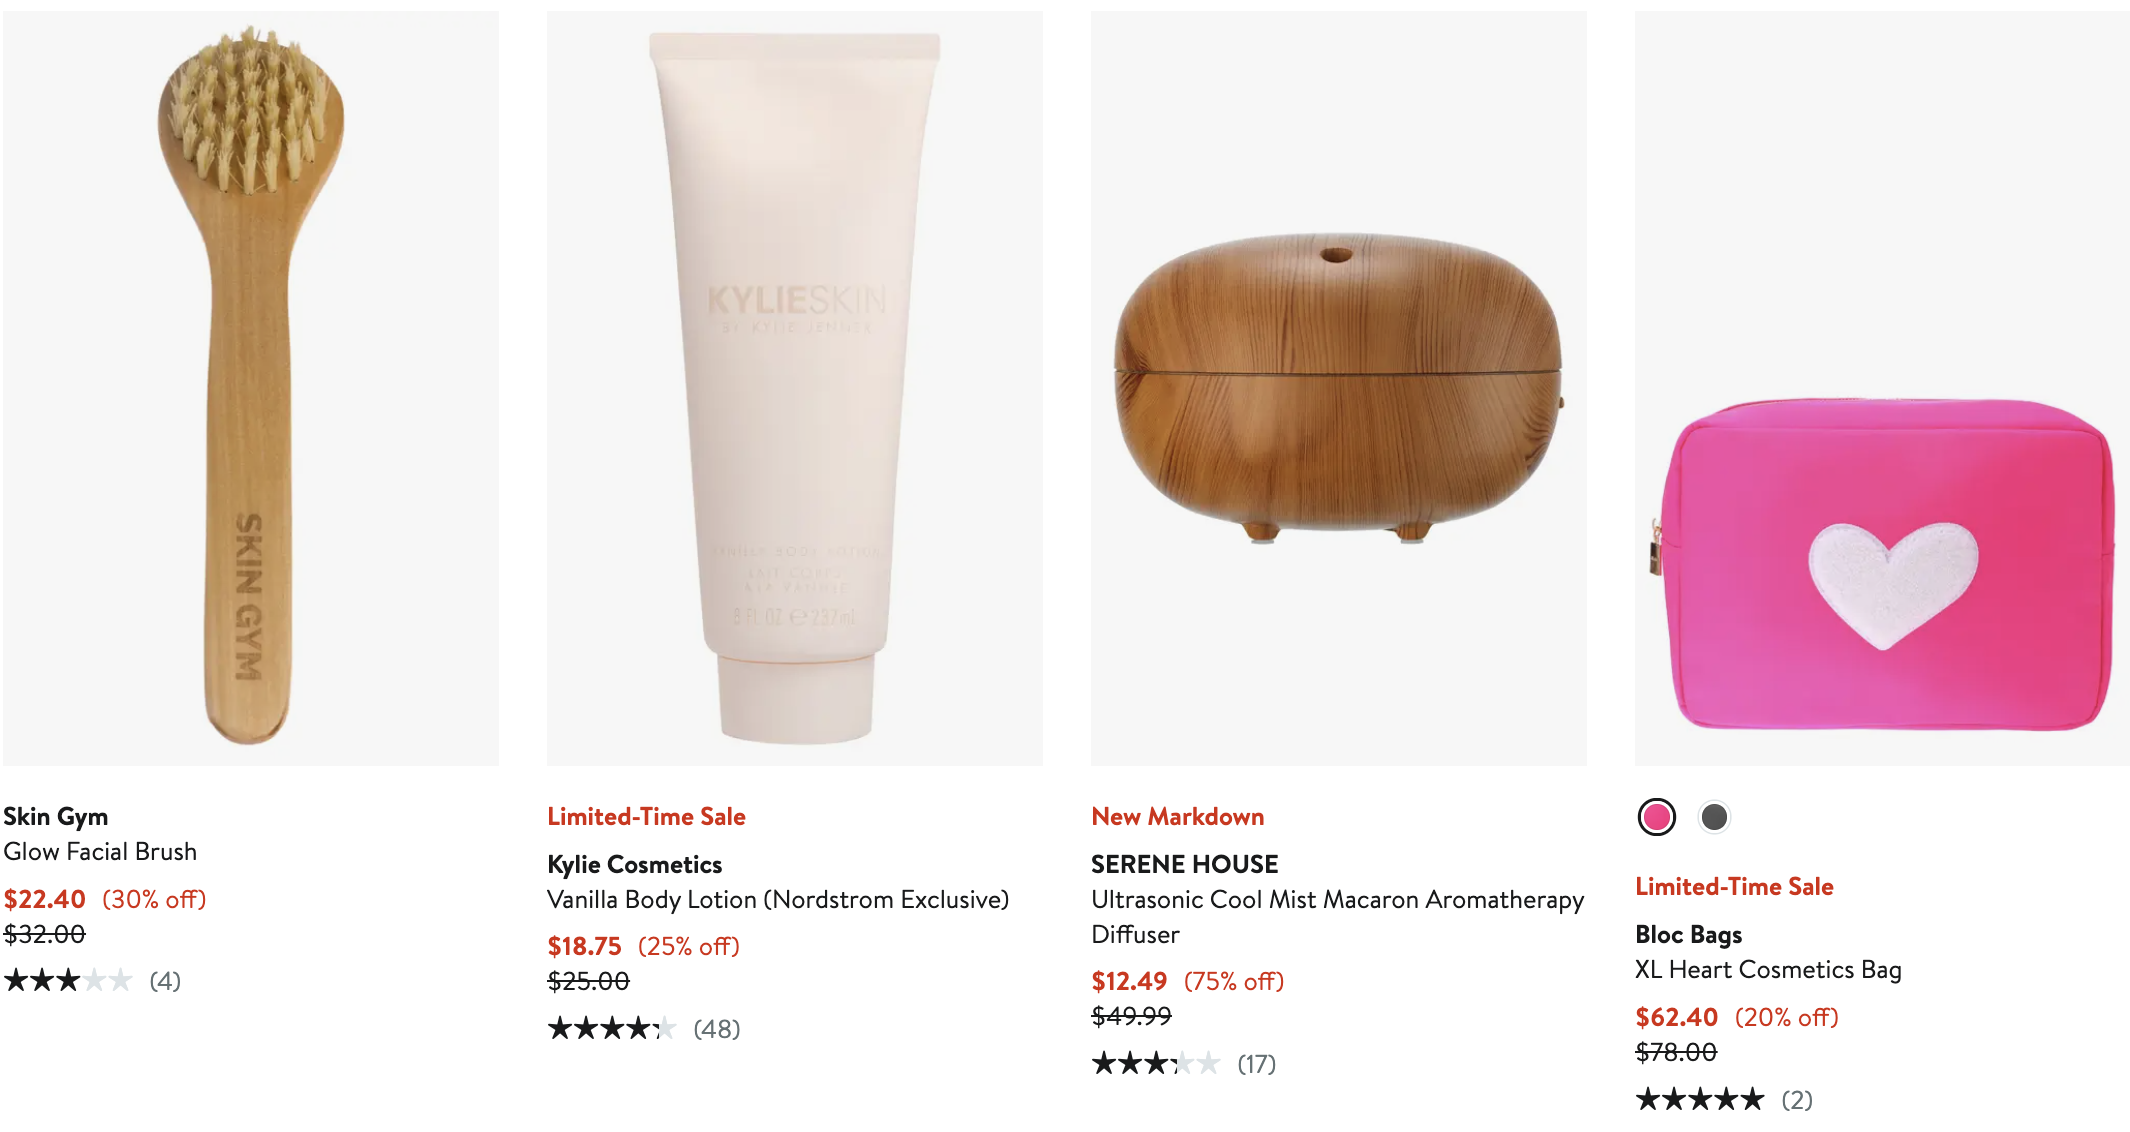Open the Skin Gym facial brush image
Viewport: 2130px width, 1132px height.
coord(251,388)
